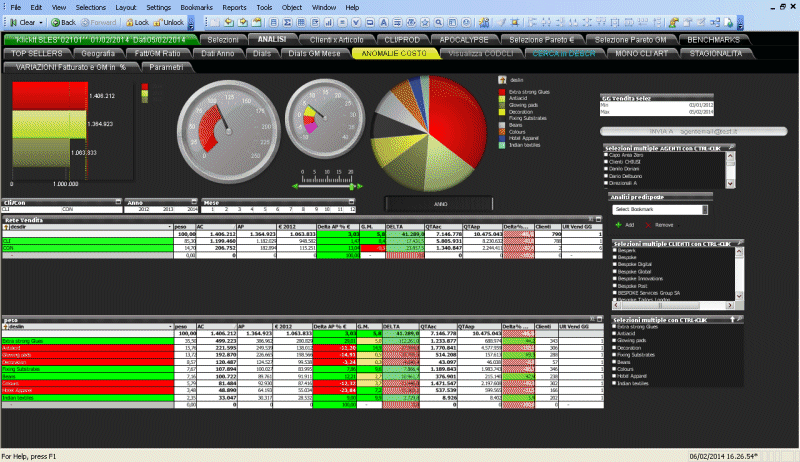Viewport: 800px width, 462px height.
Task: Open the Selections menu
Action: click(91, 7)
